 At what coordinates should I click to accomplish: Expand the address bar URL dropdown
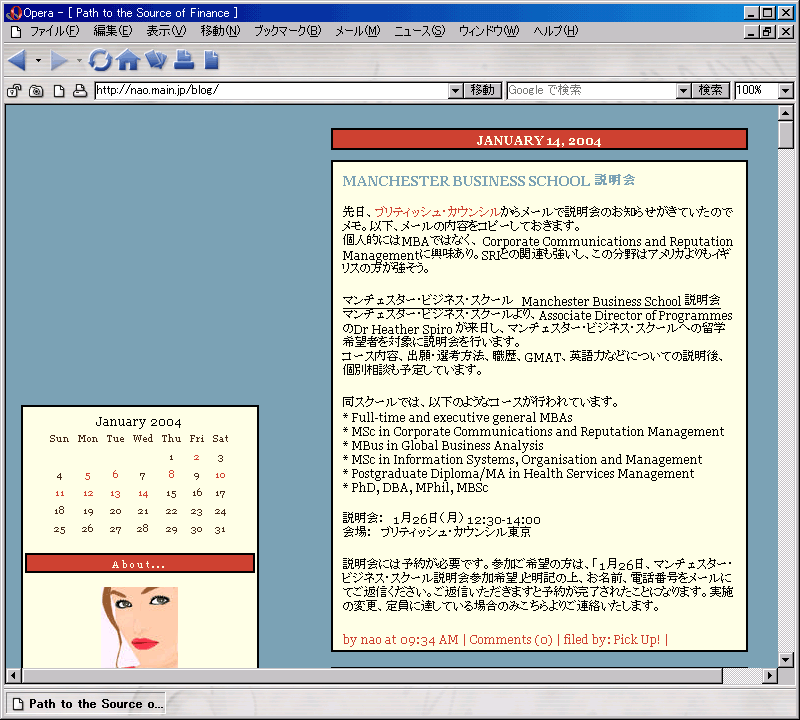[456, 91]
